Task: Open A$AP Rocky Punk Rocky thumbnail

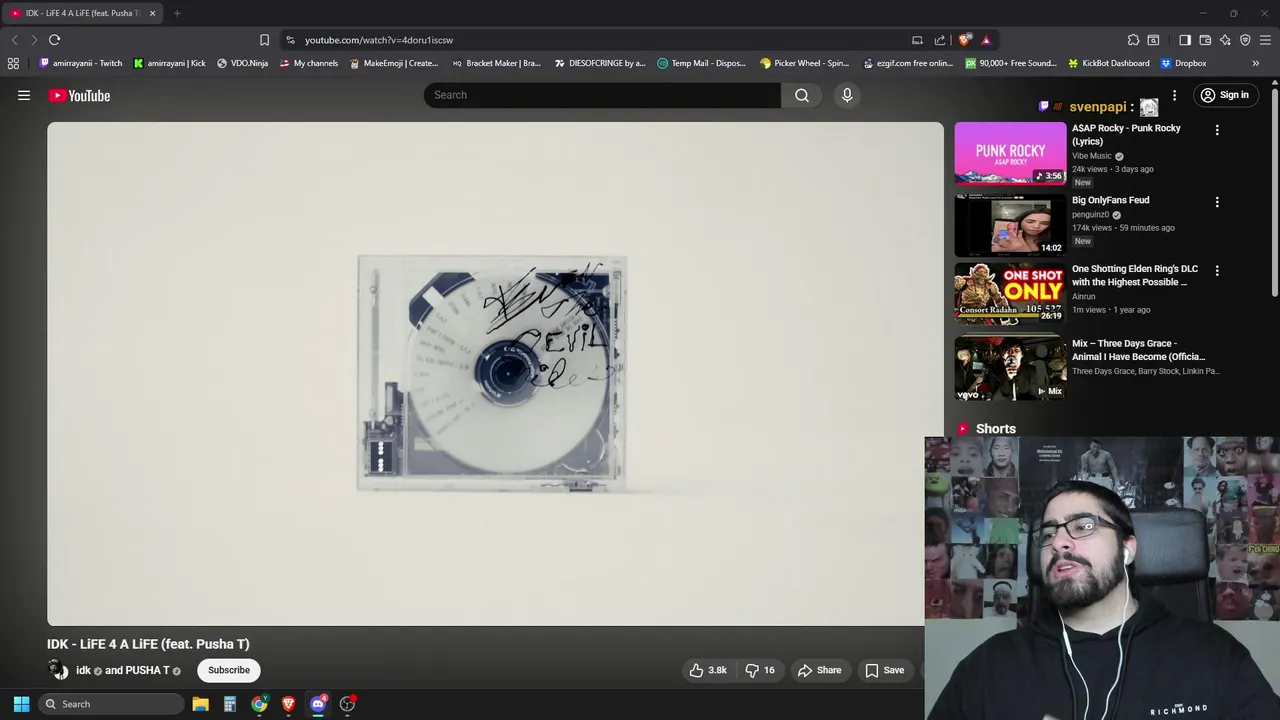Action: (1010, 154)
